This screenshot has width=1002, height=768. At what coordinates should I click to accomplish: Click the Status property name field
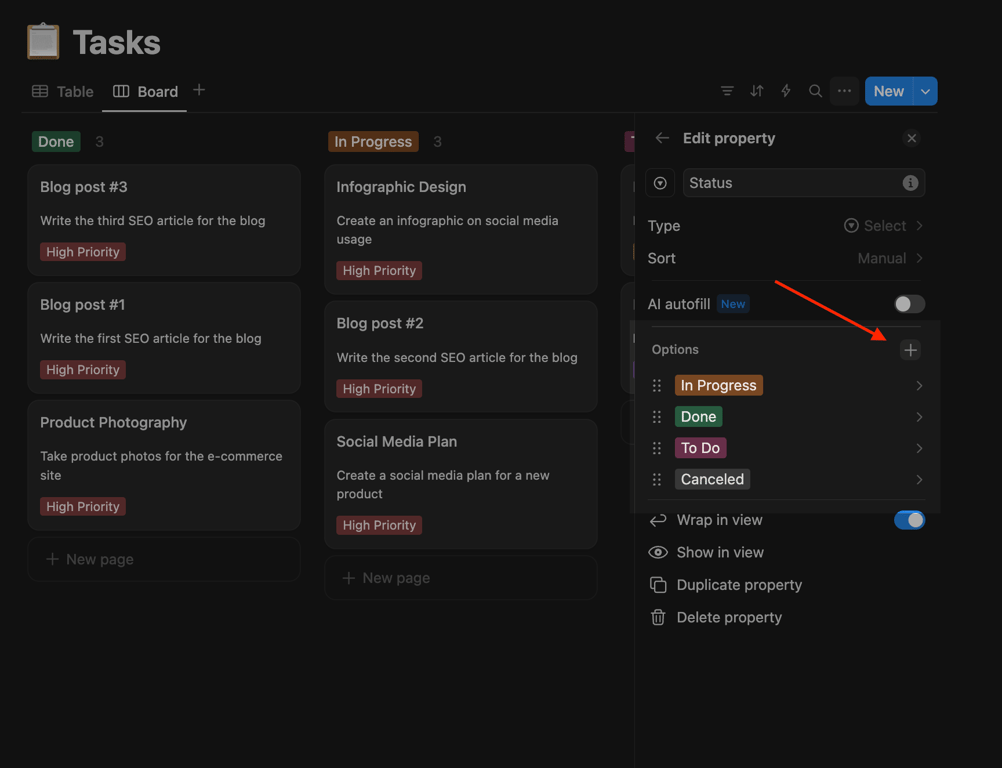790,183
